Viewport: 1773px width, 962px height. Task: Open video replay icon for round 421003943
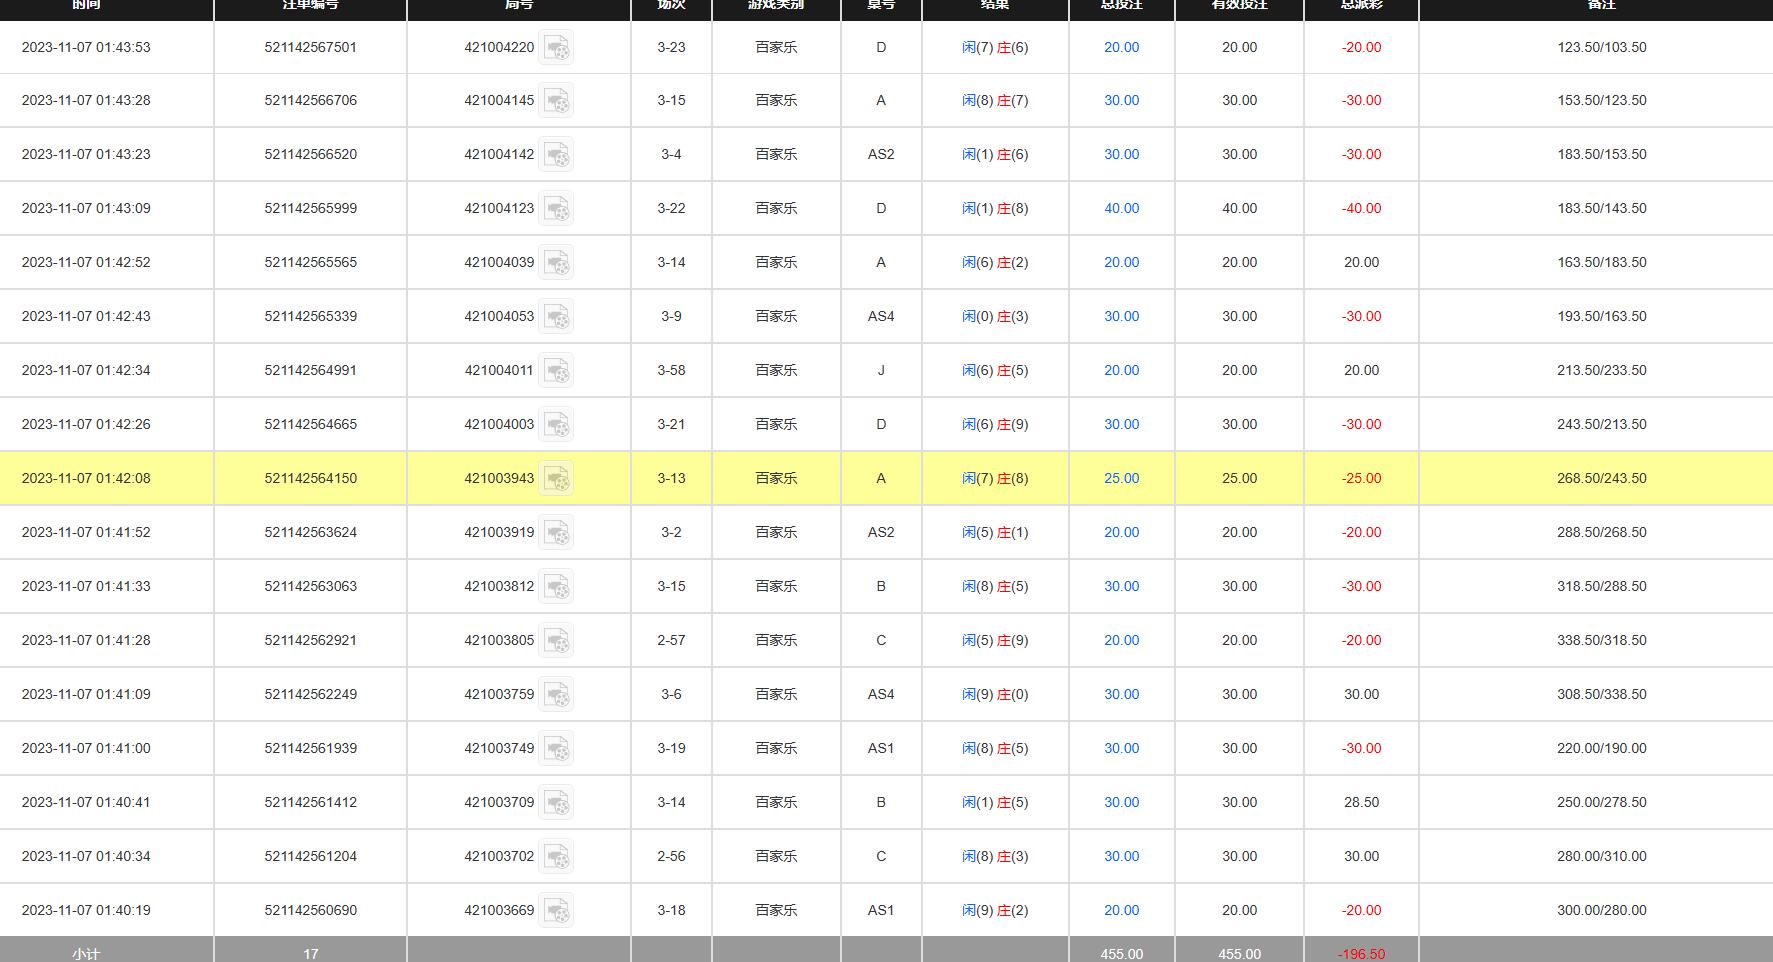tap(556, 479)
